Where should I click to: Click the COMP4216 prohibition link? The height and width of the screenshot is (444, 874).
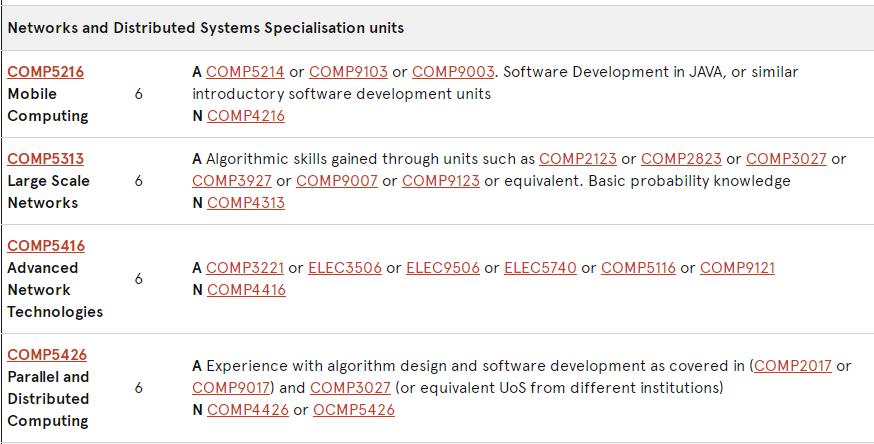click(x=245, y=116)
